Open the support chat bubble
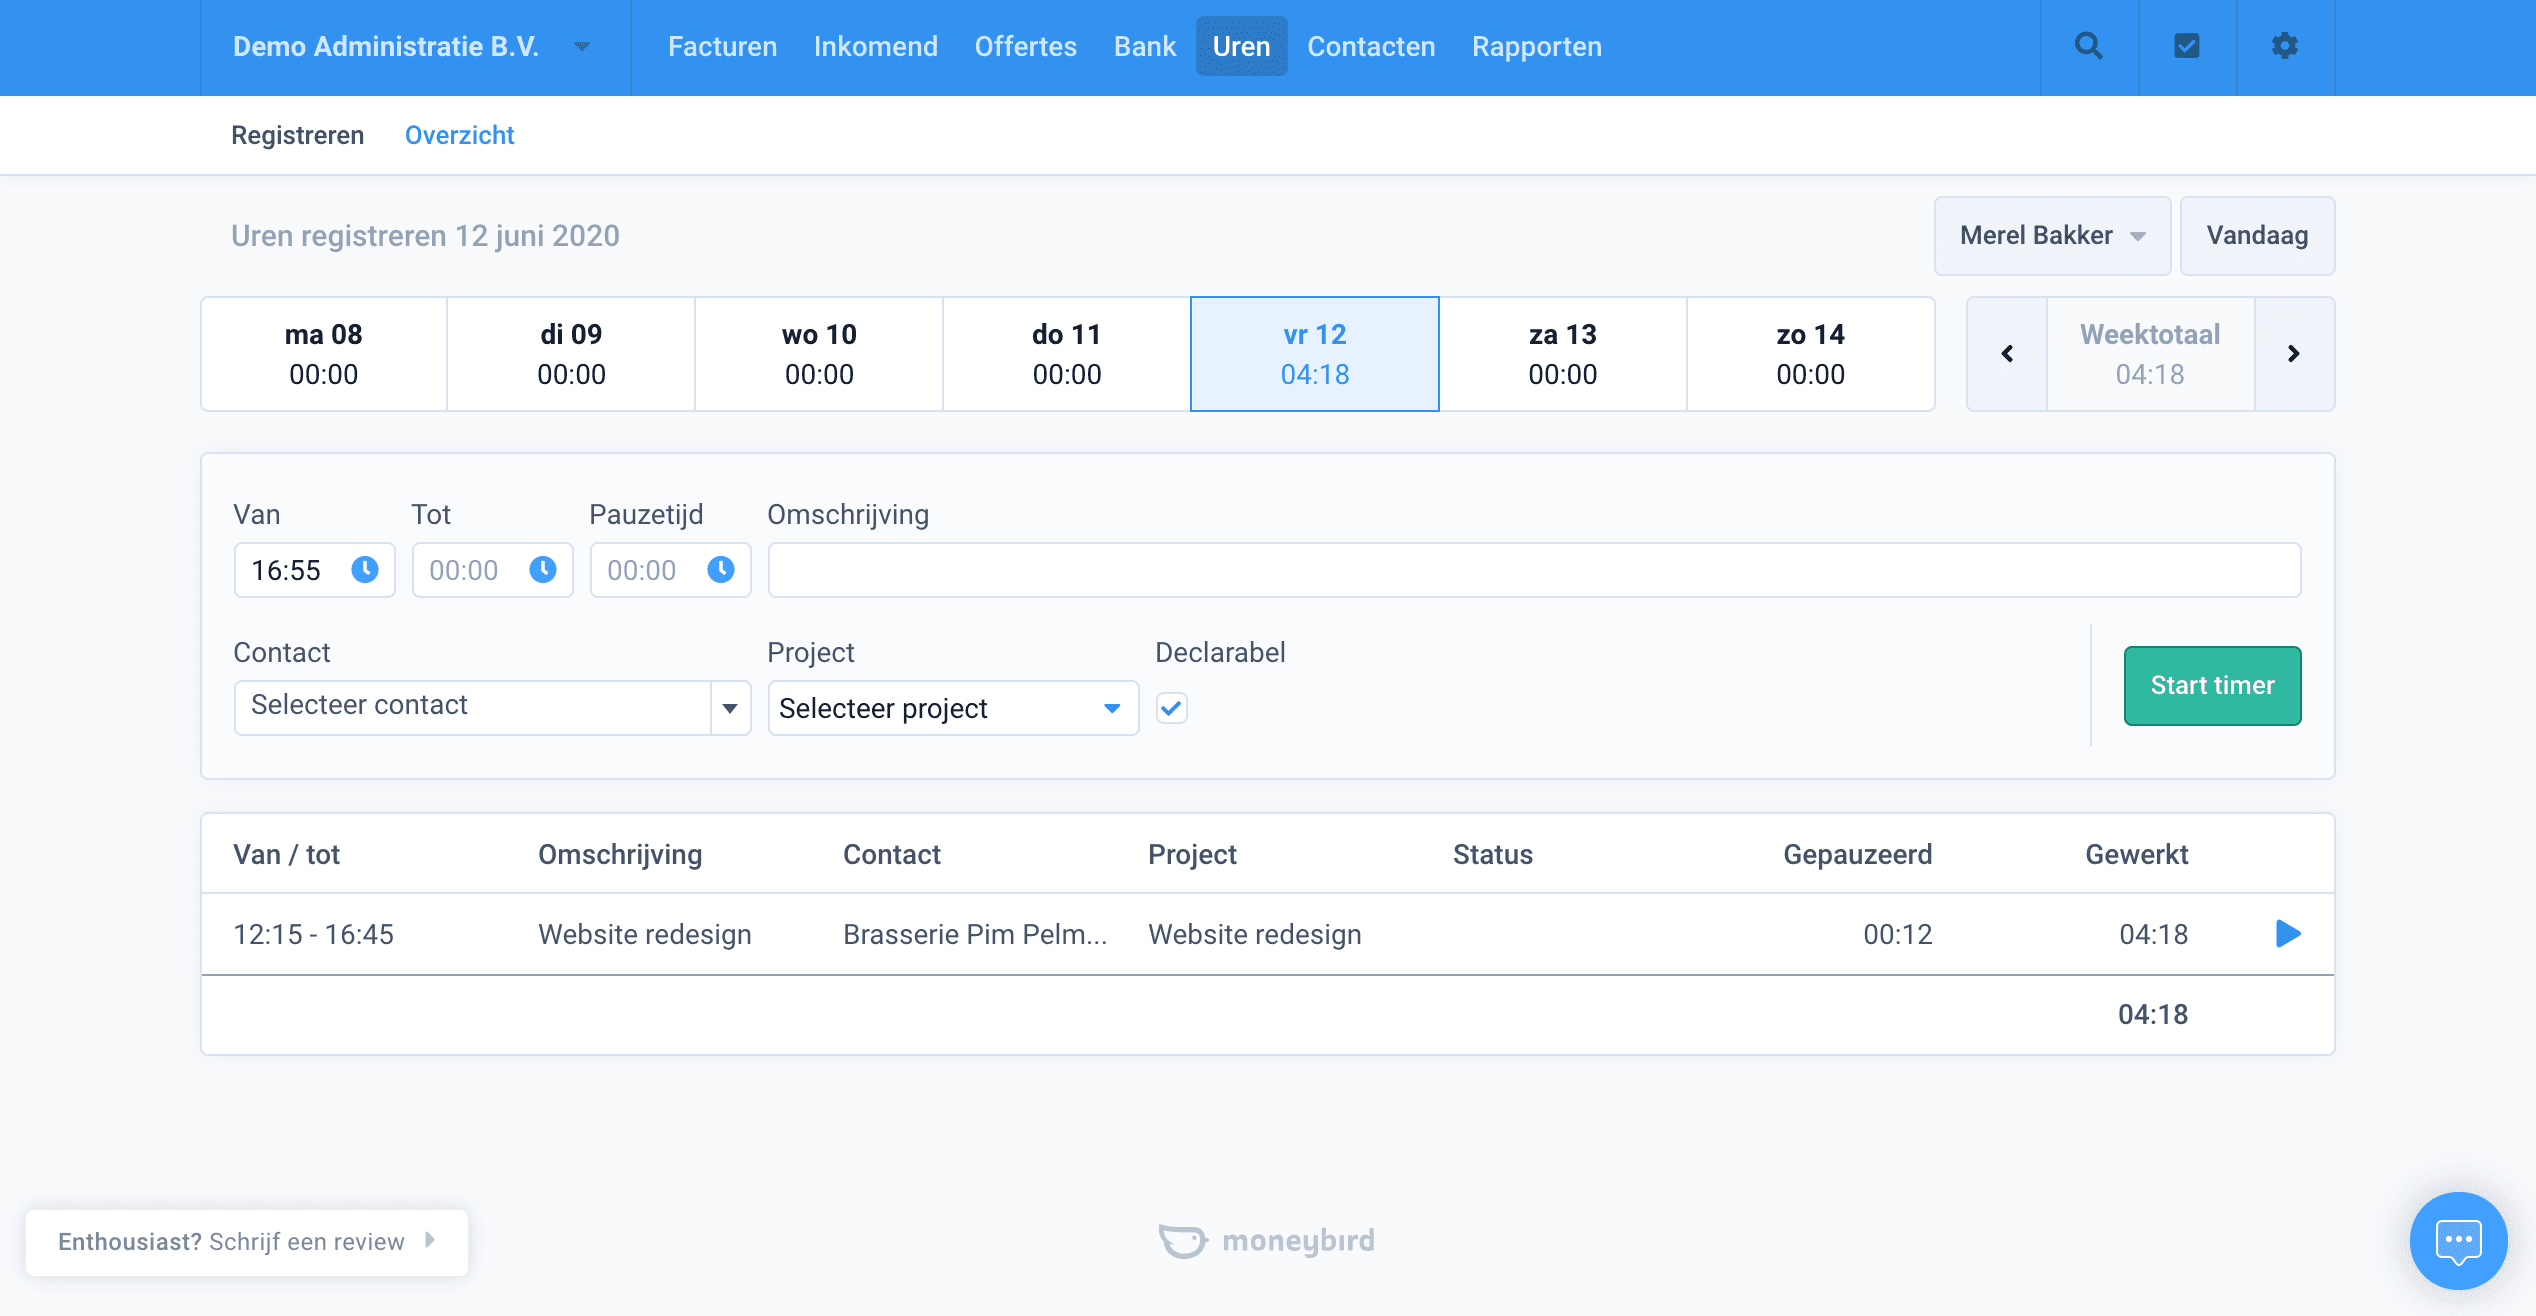The width and height of the screenshot is (2536, 1316). (x=2458, y=1240)
